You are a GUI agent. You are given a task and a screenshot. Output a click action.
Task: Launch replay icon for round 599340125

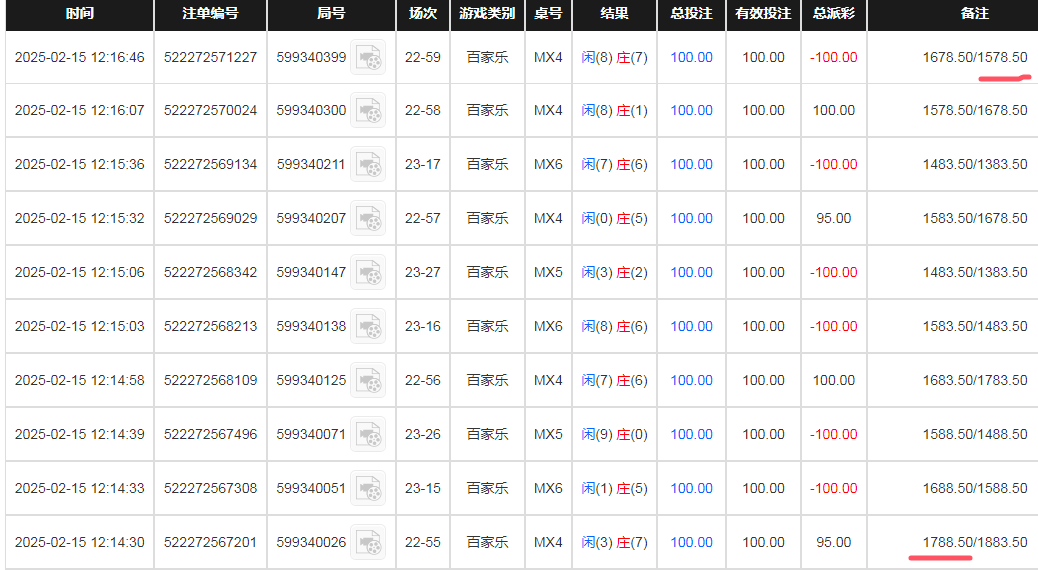pyautogui.click(x=368, y=381)
